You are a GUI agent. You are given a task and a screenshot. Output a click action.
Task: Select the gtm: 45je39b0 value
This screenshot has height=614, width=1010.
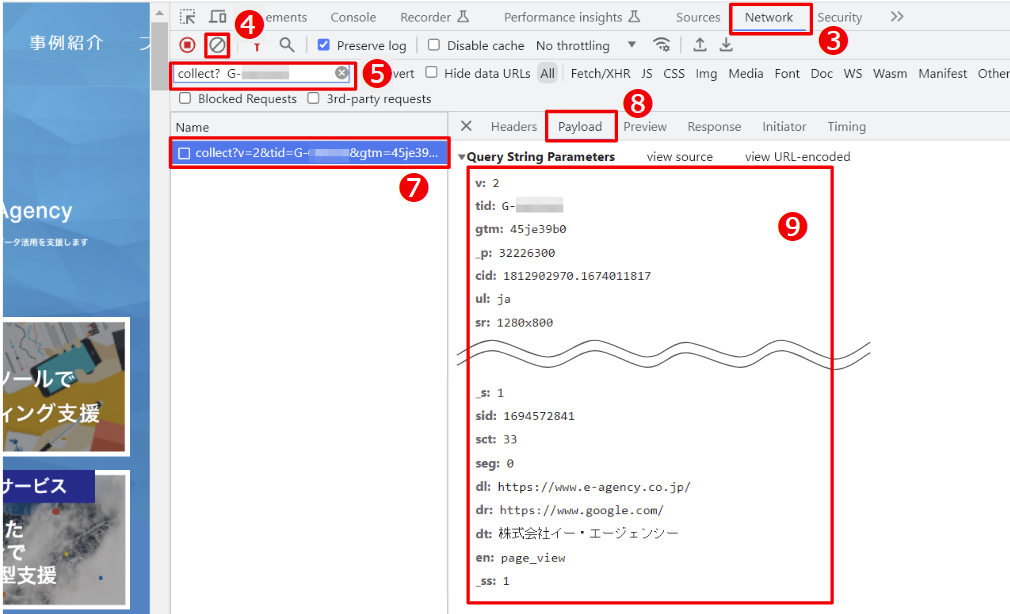pos(538,229)
